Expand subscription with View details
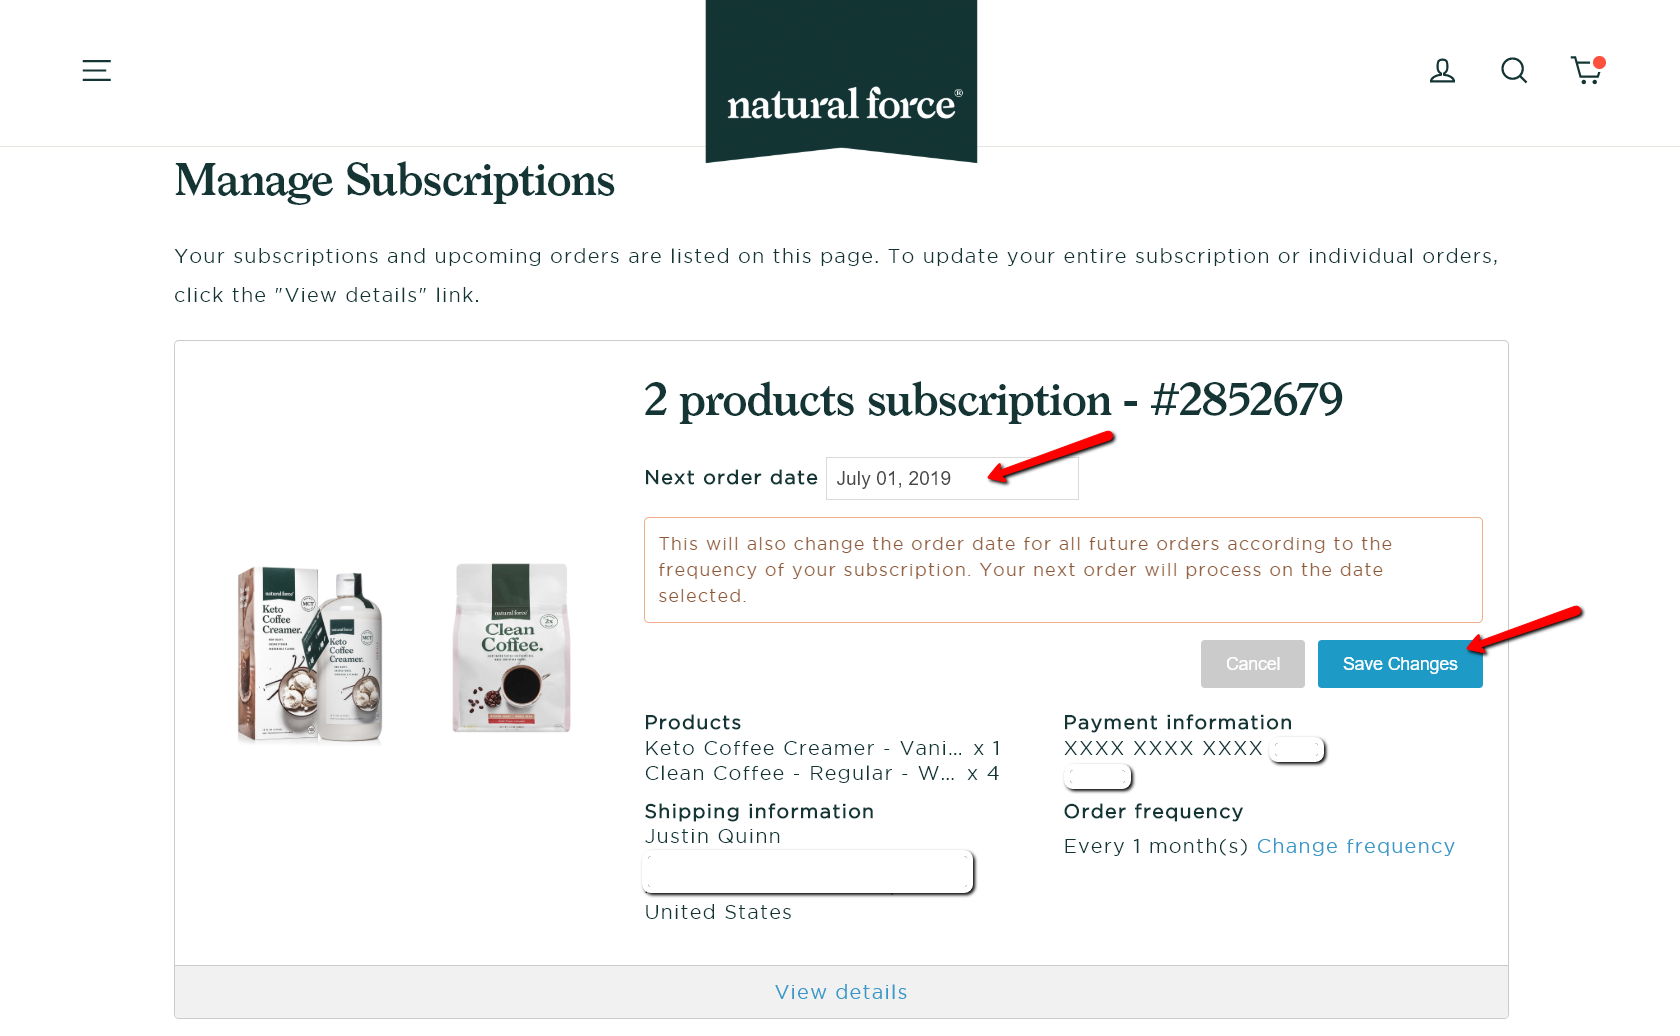 click(841, 992)
